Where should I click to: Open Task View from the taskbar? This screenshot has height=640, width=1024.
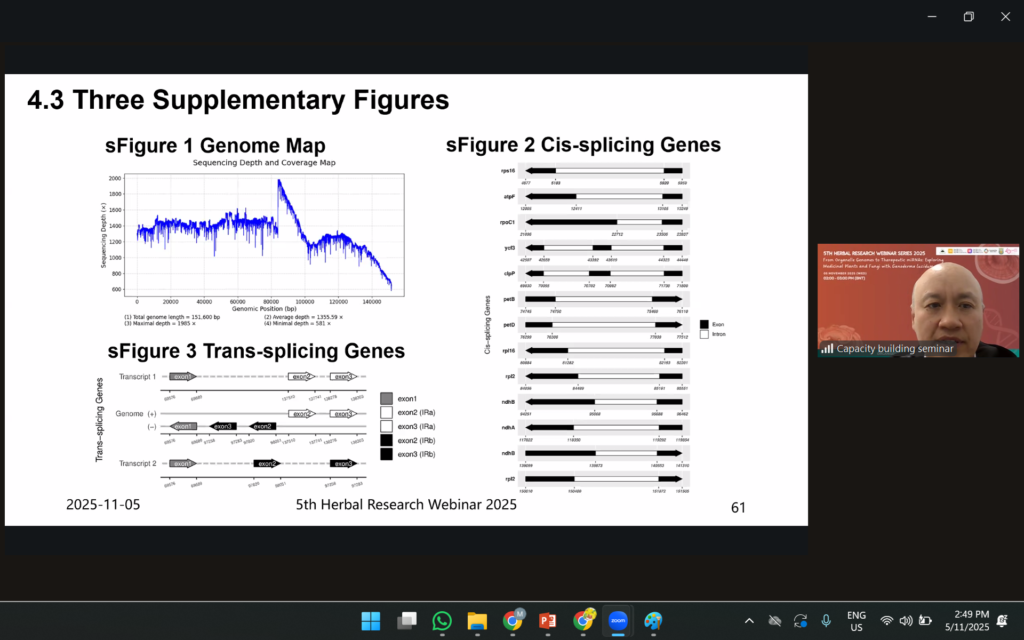(407, 621)
